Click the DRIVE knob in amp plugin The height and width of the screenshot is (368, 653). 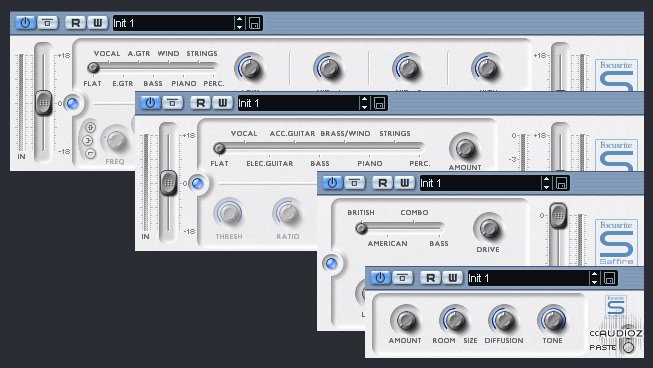pyautogui.click(x=489, y=228)
